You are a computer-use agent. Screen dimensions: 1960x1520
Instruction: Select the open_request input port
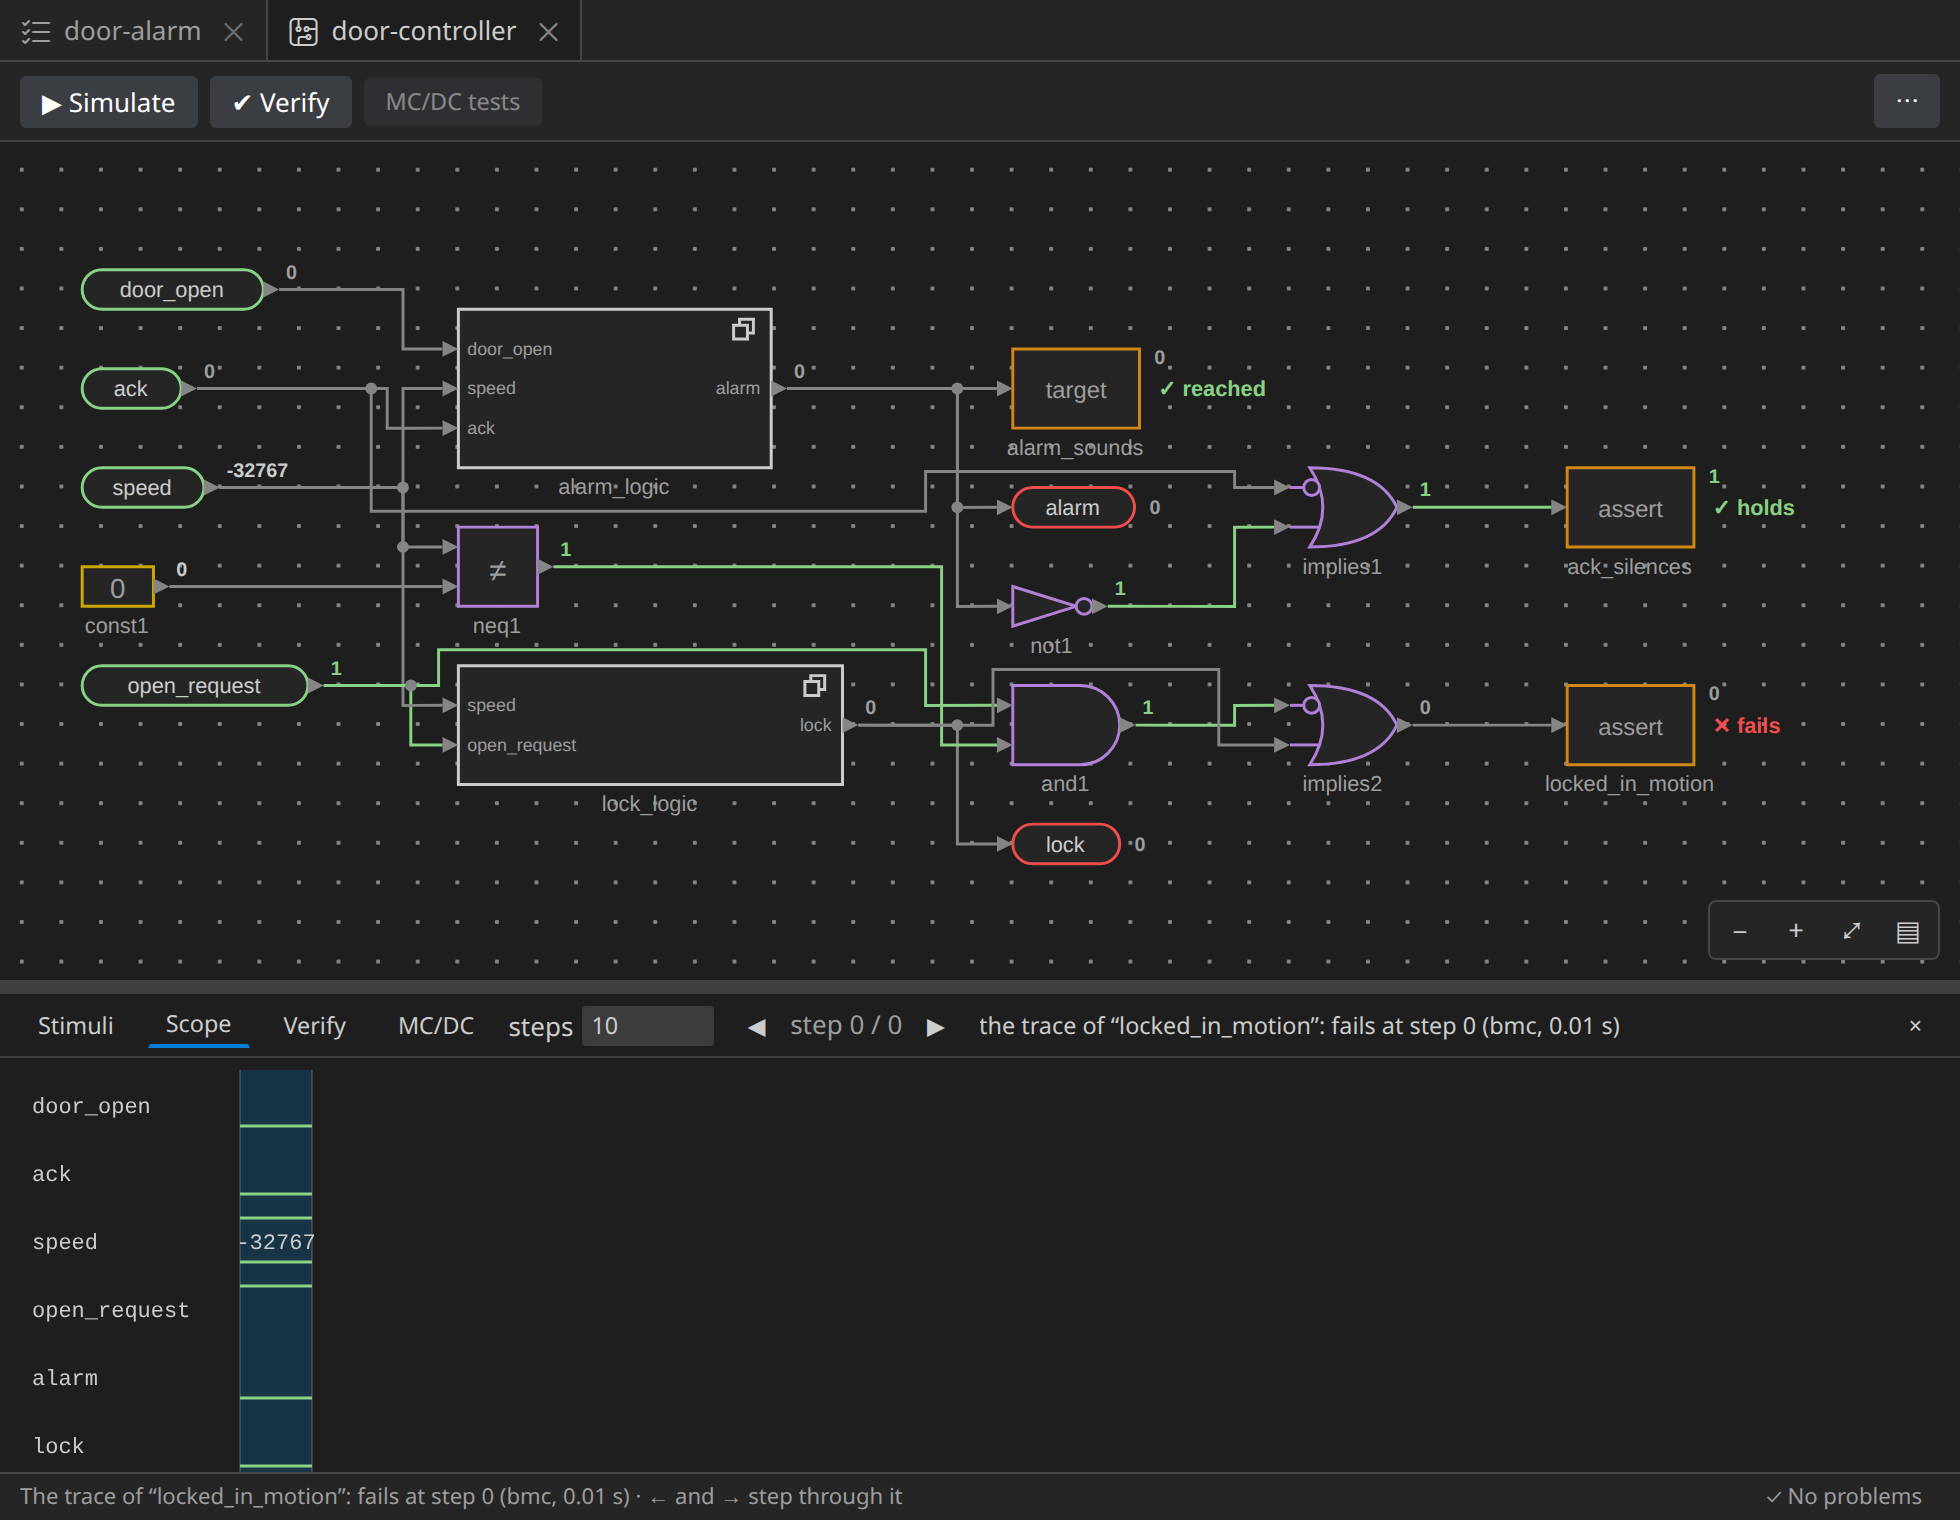pos(194,685)
